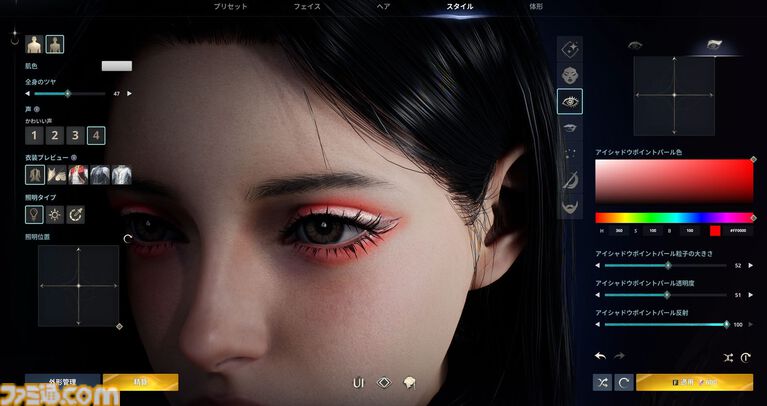
Task: Click the gold button next to 外形管理
Action: point(140,382)
